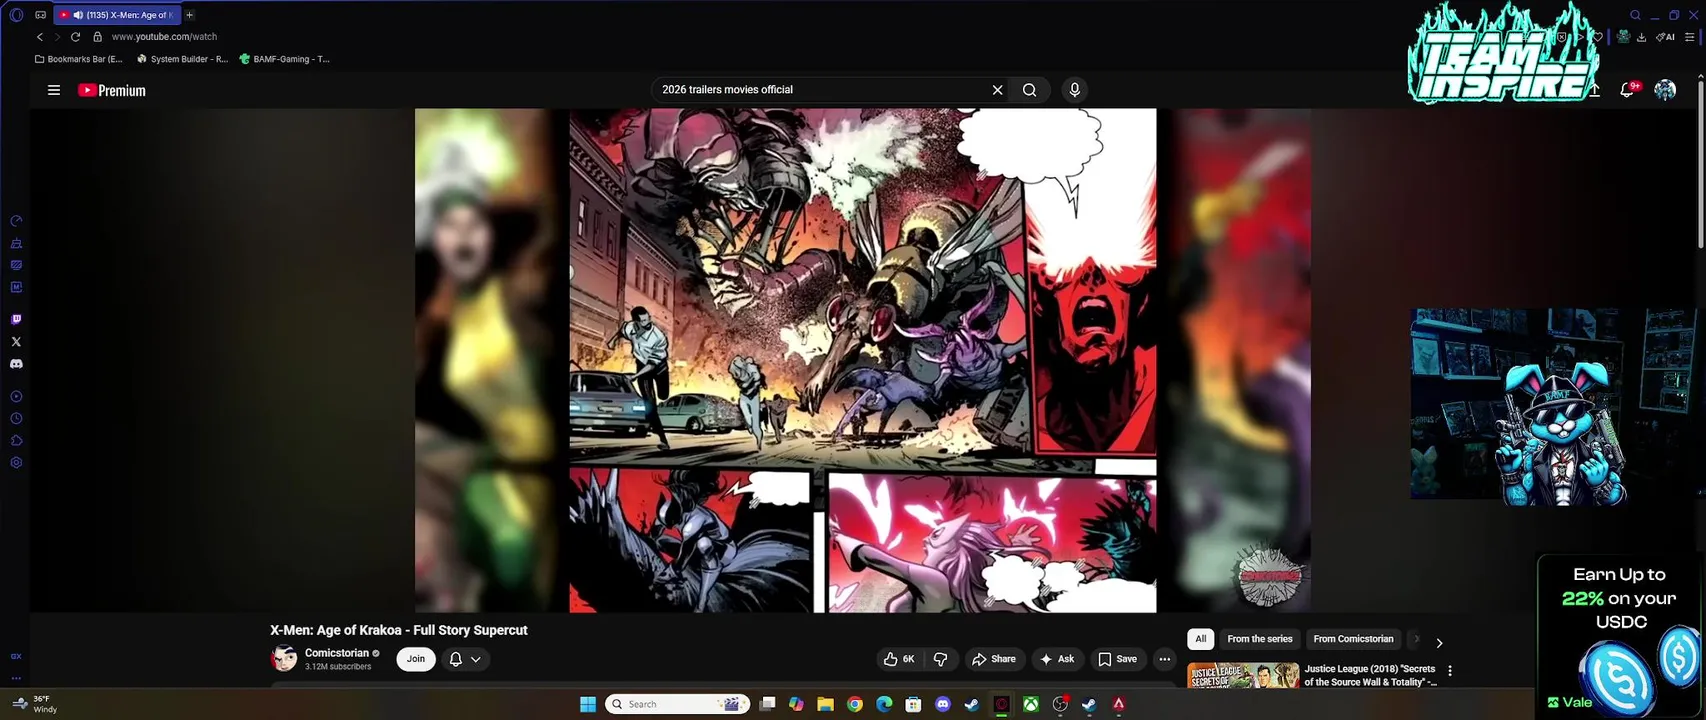Open browser downloads panel
1706x720 pixels.
1641,37
